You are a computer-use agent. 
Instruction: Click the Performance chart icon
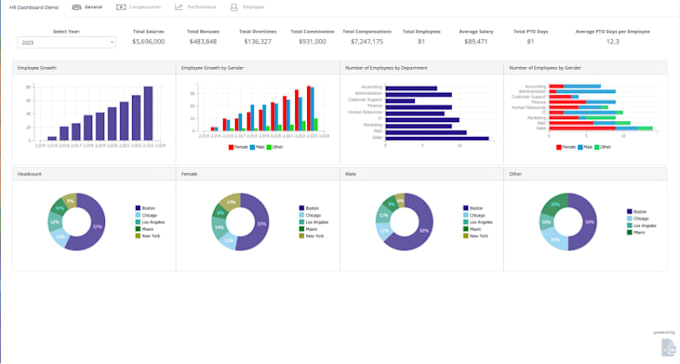[179, 7]
